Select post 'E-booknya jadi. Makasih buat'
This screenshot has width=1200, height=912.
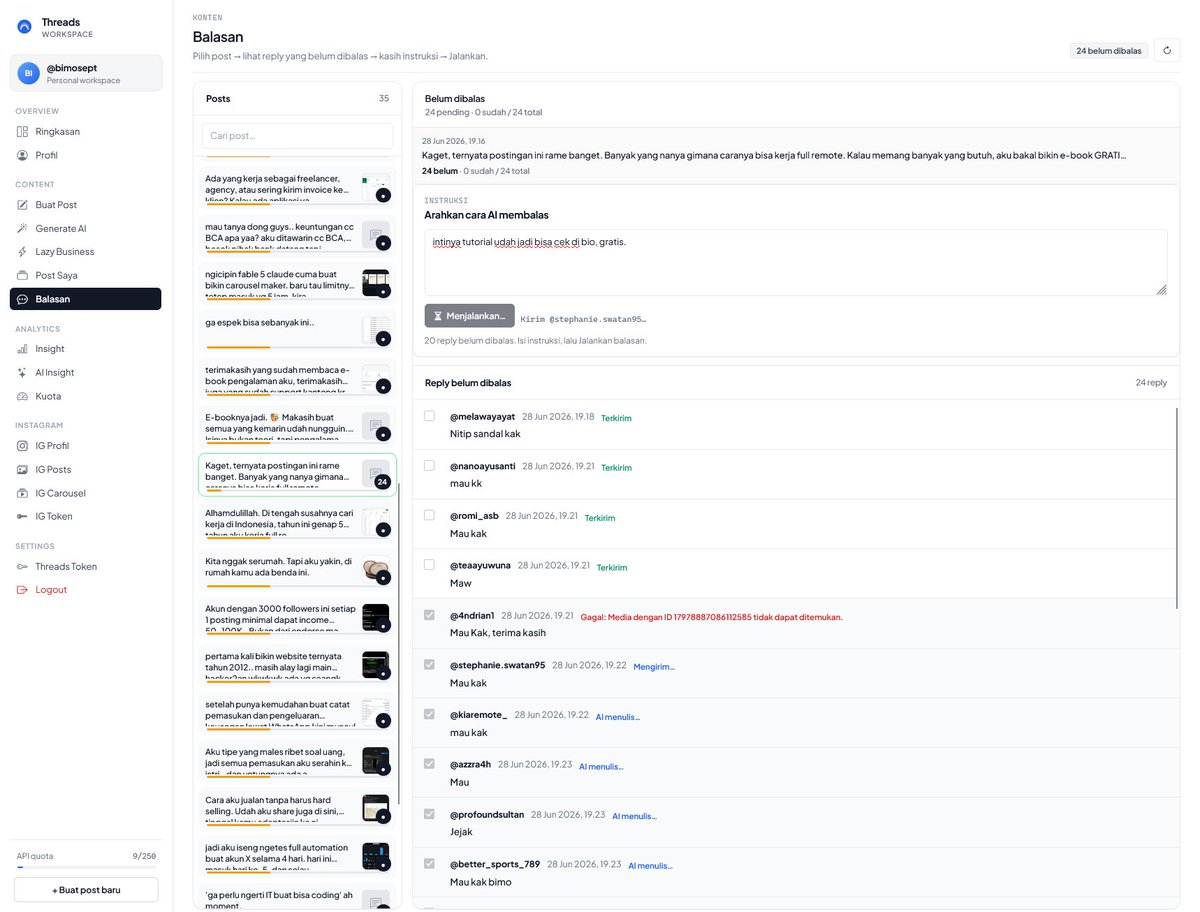click(x=296, y=426)
